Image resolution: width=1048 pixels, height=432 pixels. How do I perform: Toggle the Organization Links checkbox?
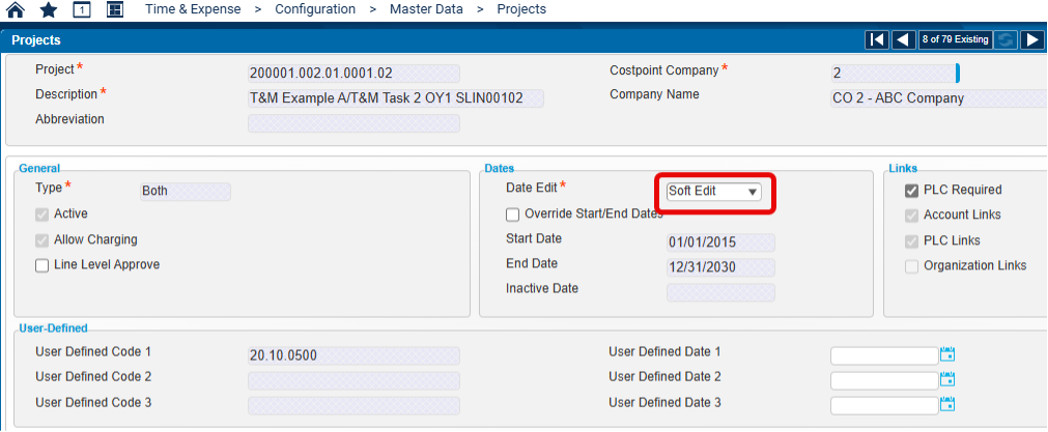(912, 266)
